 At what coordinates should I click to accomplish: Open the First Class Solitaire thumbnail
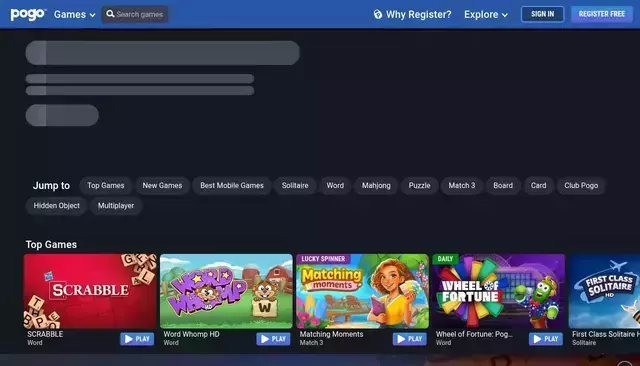click(604, 291)
